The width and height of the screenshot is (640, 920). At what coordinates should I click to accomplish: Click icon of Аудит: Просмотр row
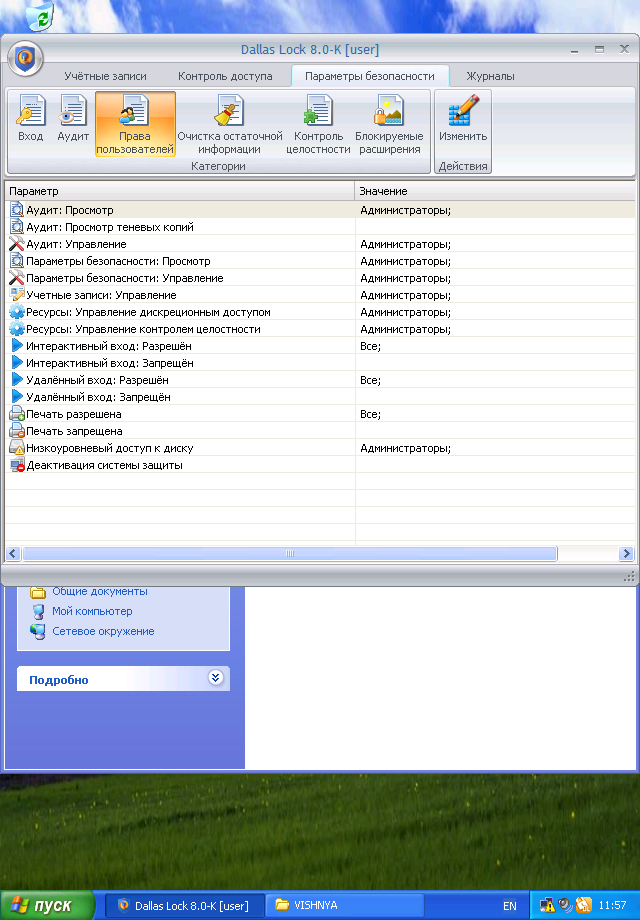coord(17,209)
